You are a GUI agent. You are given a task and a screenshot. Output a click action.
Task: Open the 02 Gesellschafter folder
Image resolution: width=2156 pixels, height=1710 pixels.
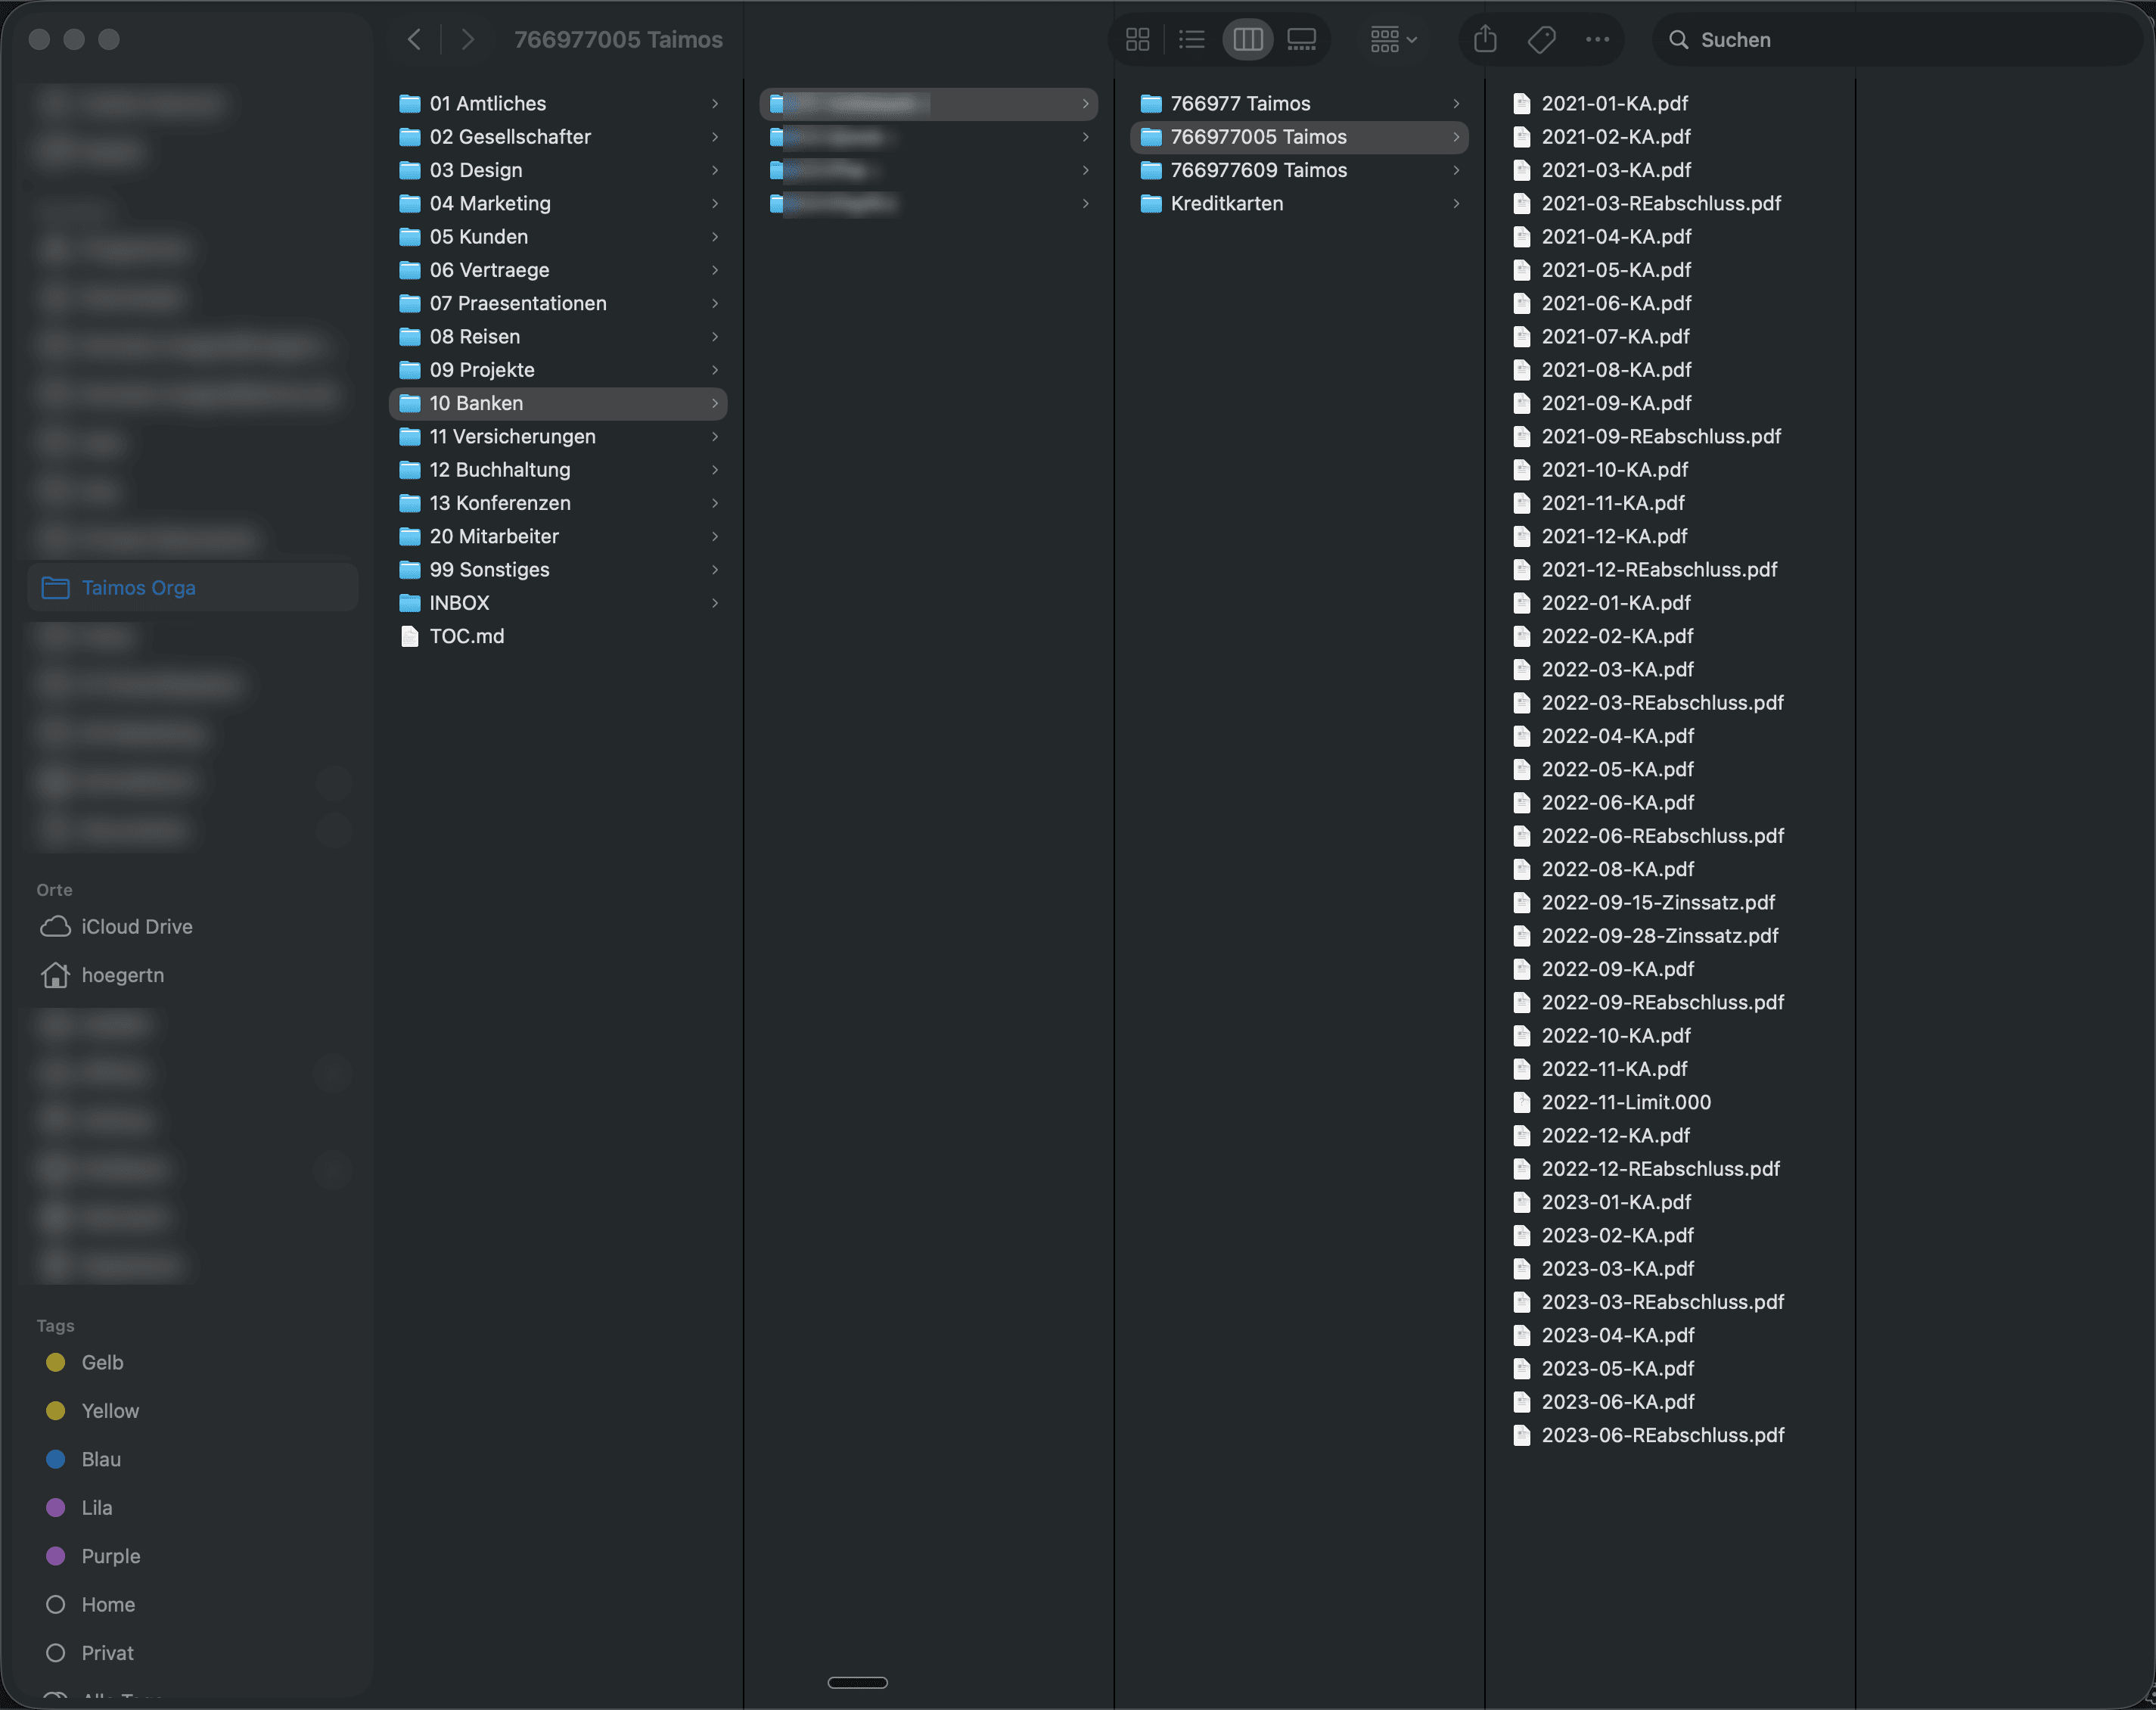point(558,137)
